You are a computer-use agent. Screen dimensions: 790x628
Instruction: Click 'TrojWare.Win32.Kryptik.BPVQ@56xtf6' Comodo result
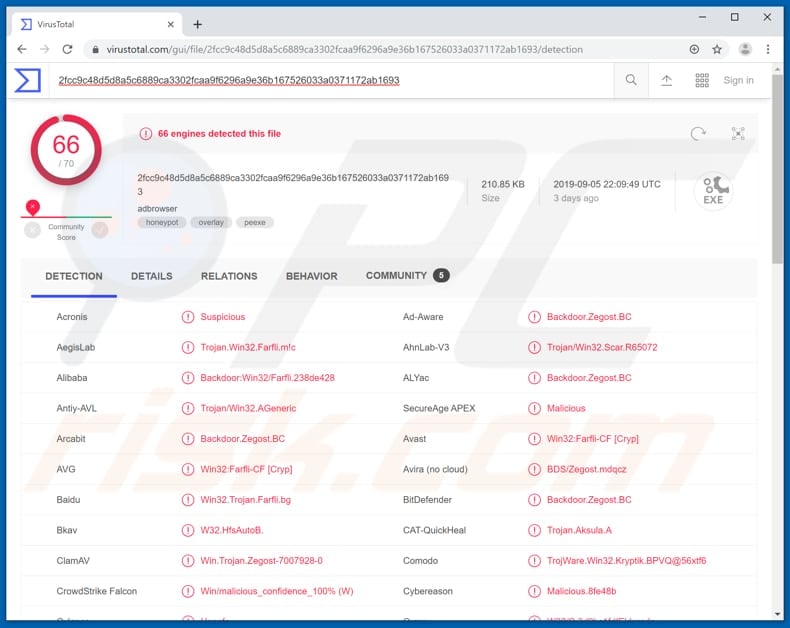pyautogui.click(x=627, y=560)
